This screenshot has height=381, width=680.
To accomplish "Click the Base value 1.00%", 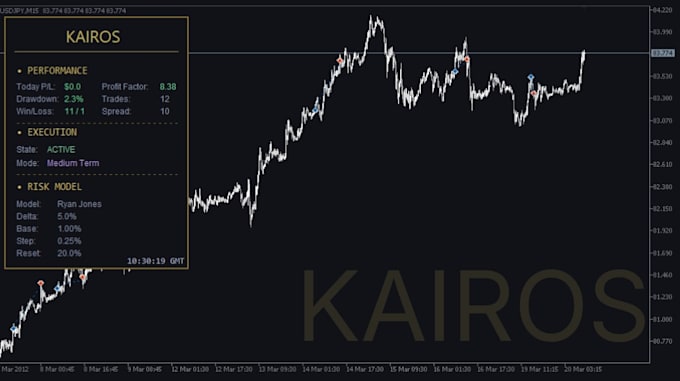I will pyautogui.click(x=69, y=228).
